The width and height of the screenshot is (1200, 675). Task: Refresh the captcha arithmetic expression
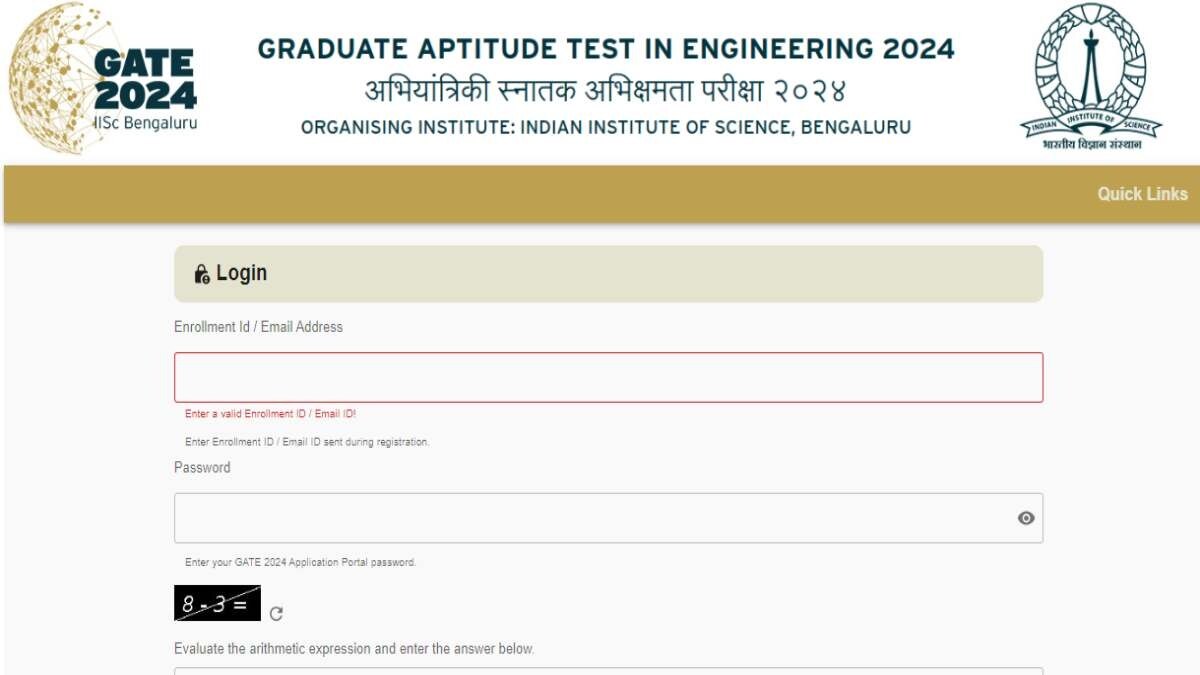tap(277, 614)
